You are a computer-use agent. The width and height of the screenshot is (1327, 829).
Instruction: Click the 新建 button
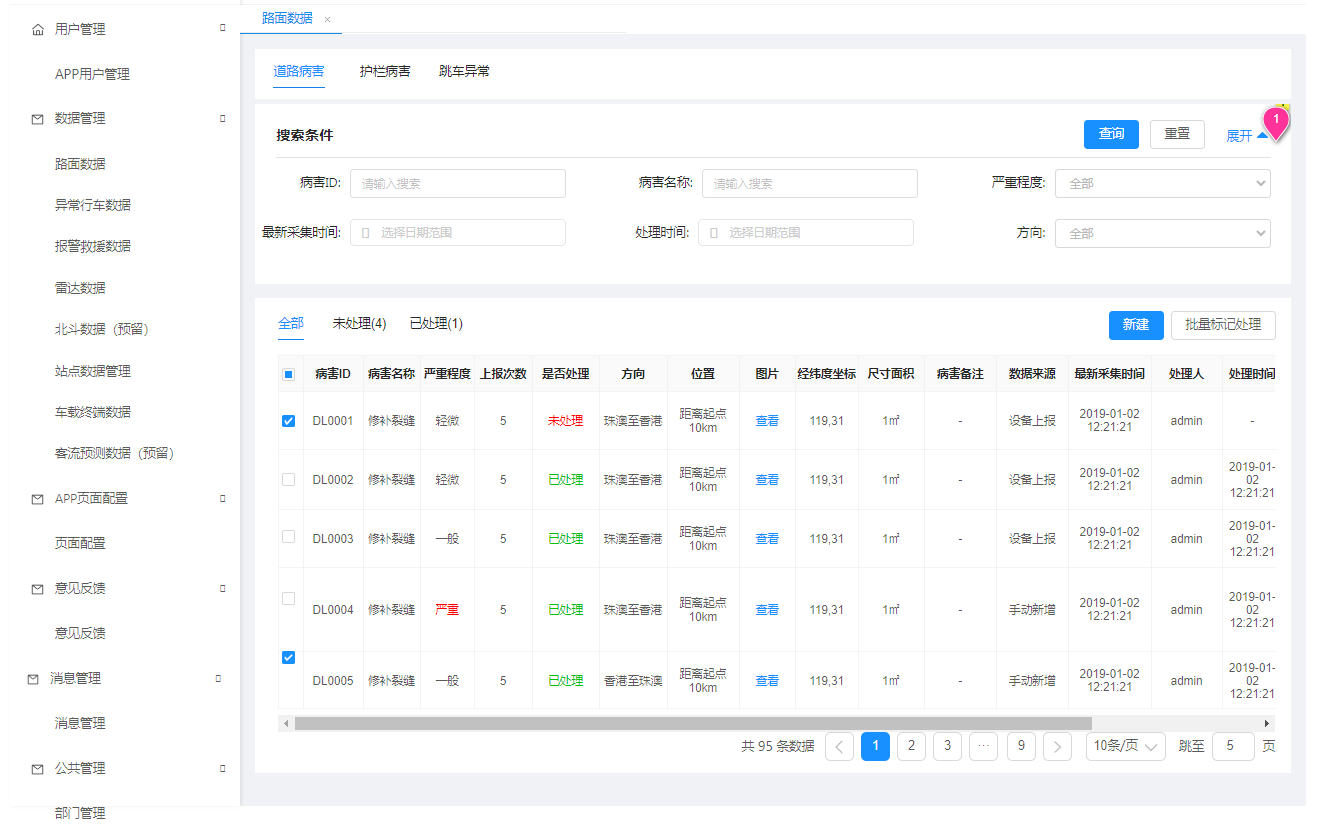coord(1136,325)
